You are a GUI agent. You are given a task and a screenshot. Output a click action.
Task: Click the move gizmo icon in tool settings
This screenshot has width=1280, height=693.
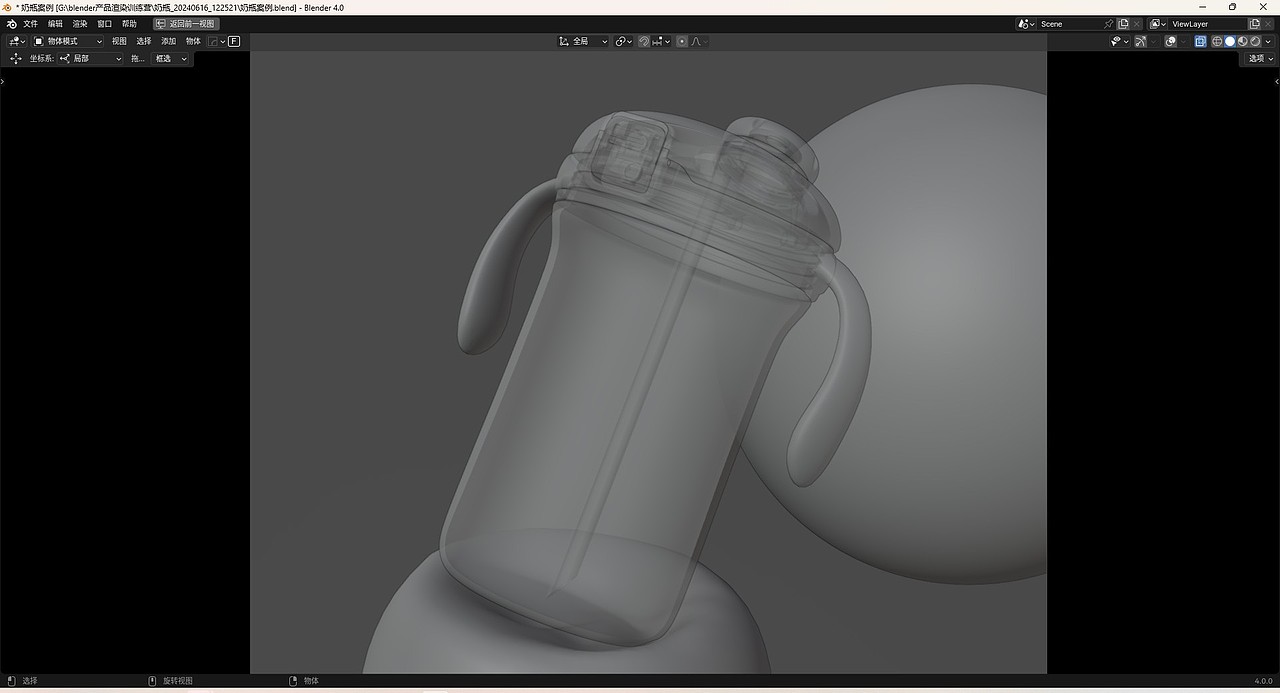[x=16, y=59]
